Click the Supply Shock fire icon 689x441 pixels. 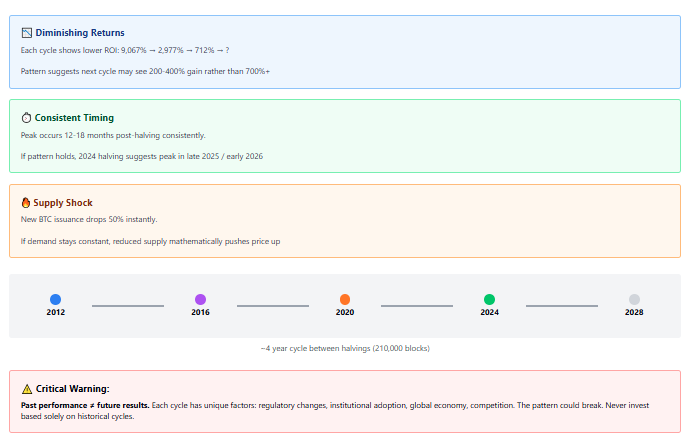[x=26, y=203]
